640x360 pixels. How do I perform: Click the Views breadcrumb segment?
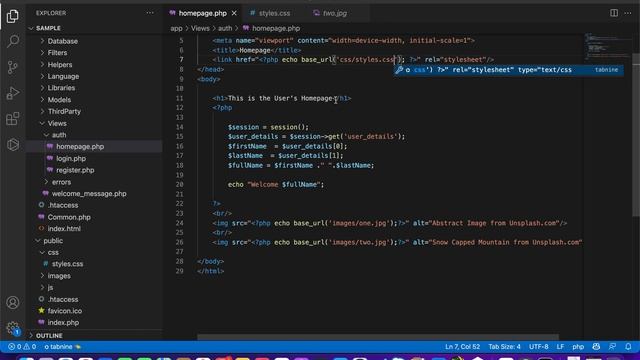[x=200, y=28]
